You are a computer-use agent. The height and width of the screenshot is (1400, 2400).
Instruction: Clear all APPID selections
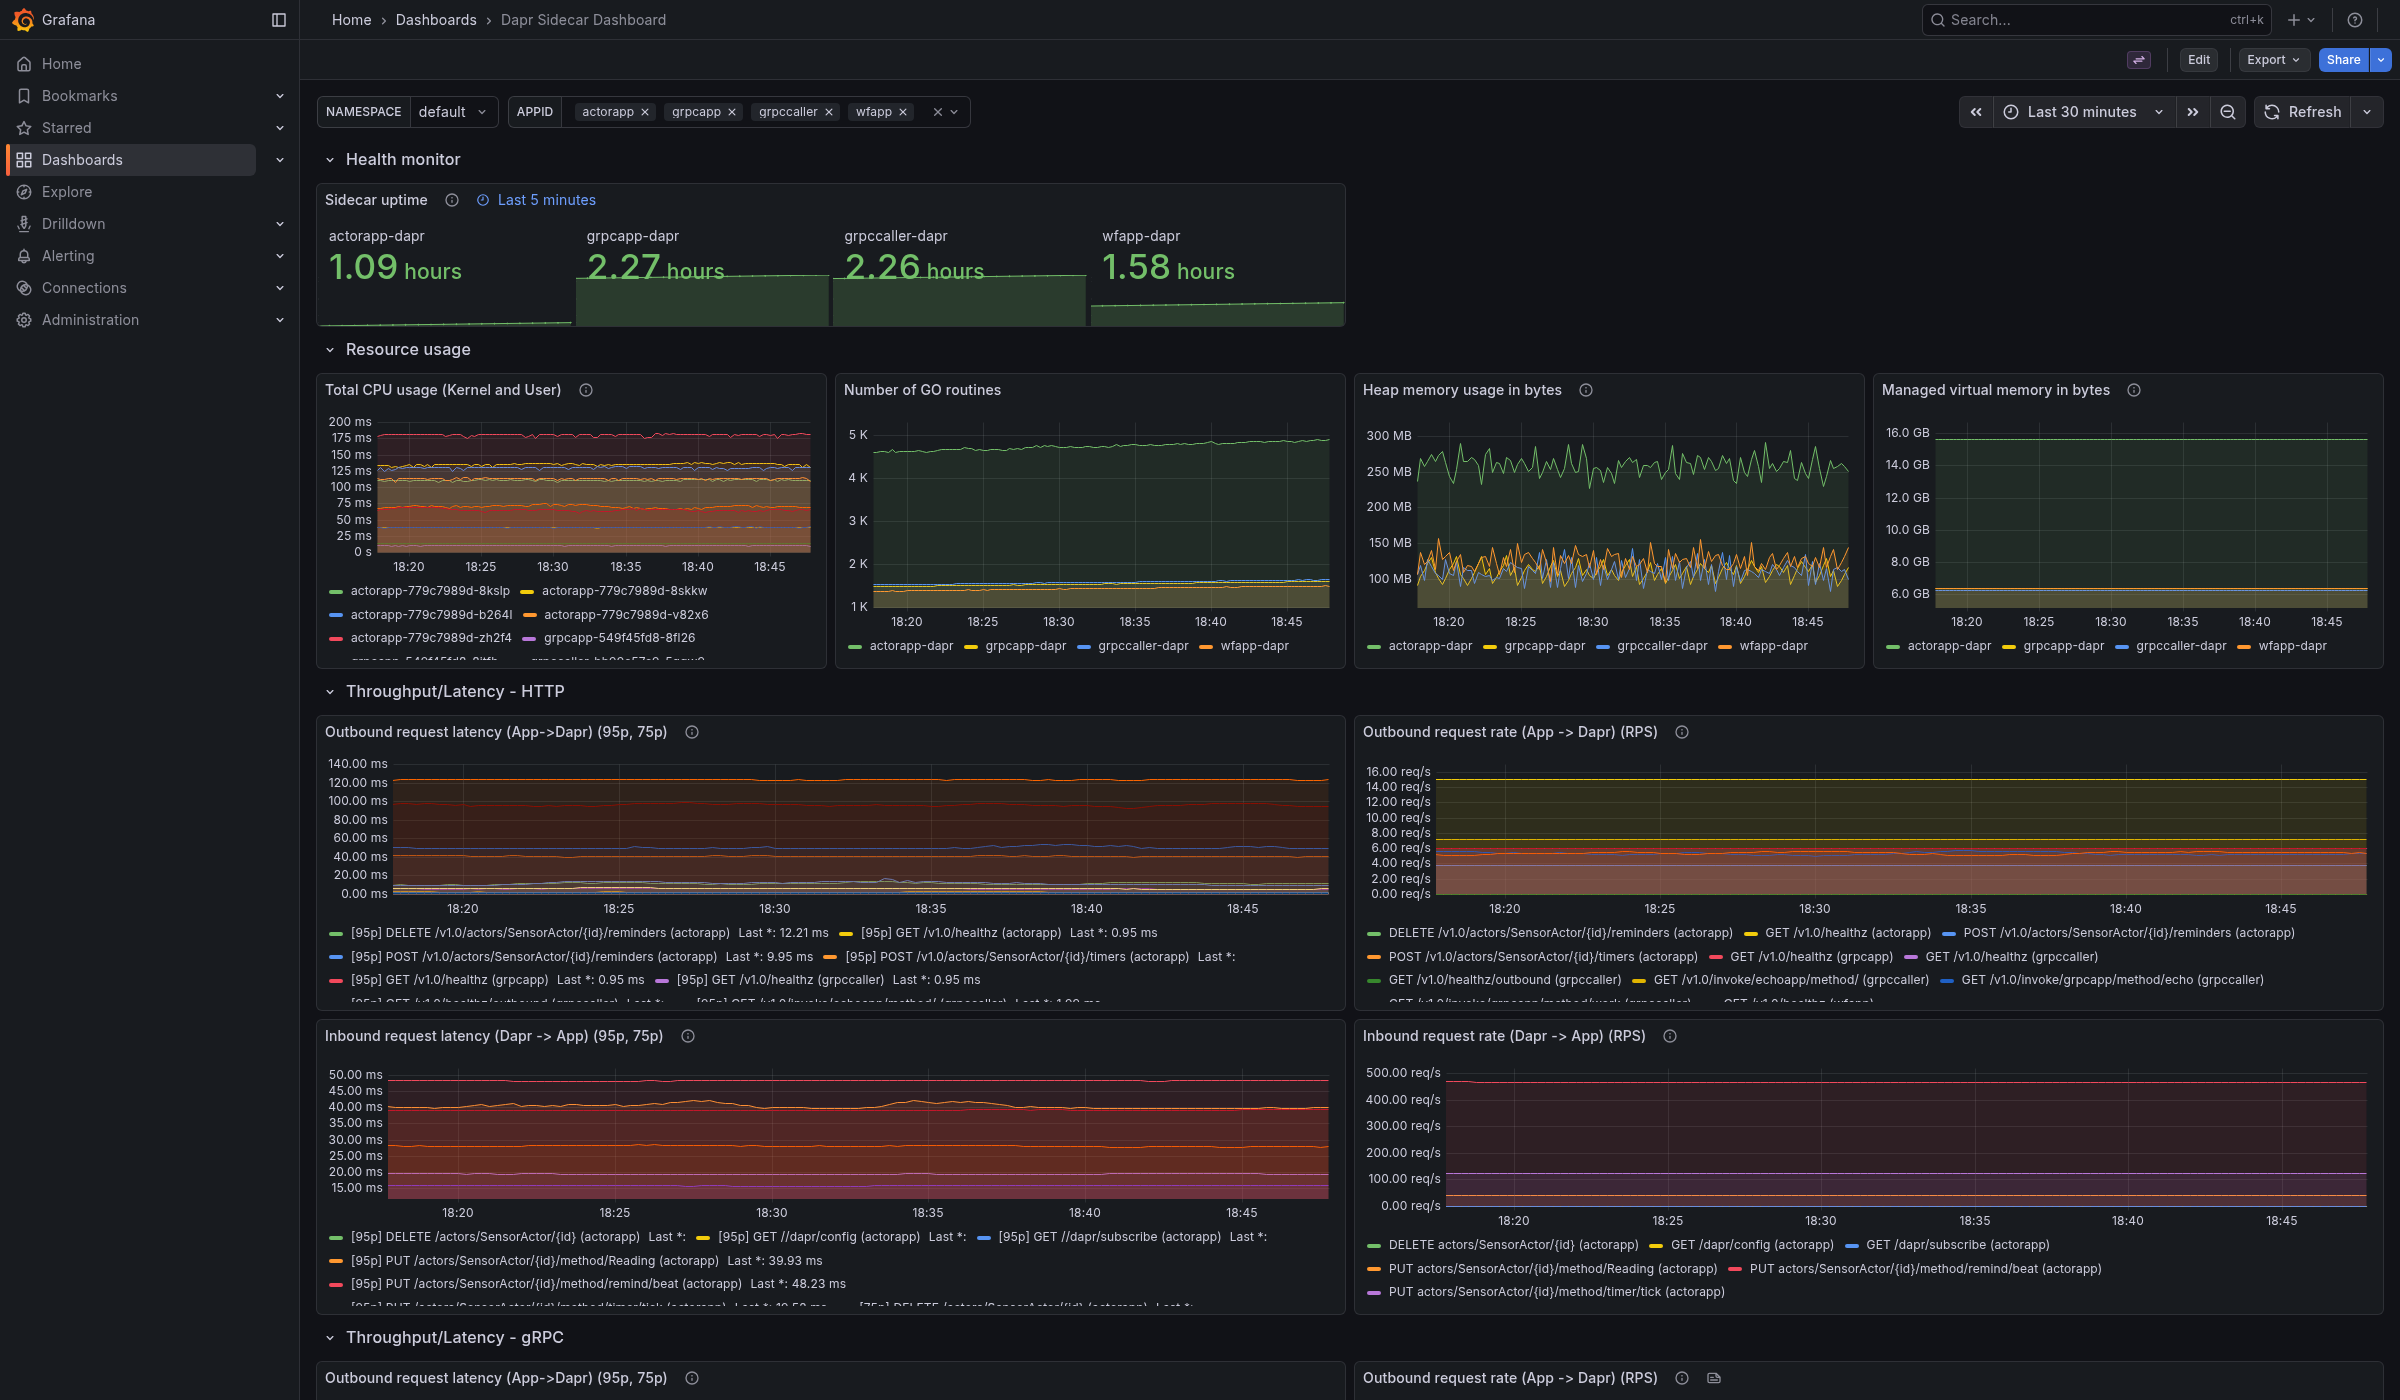coord(938,112)
